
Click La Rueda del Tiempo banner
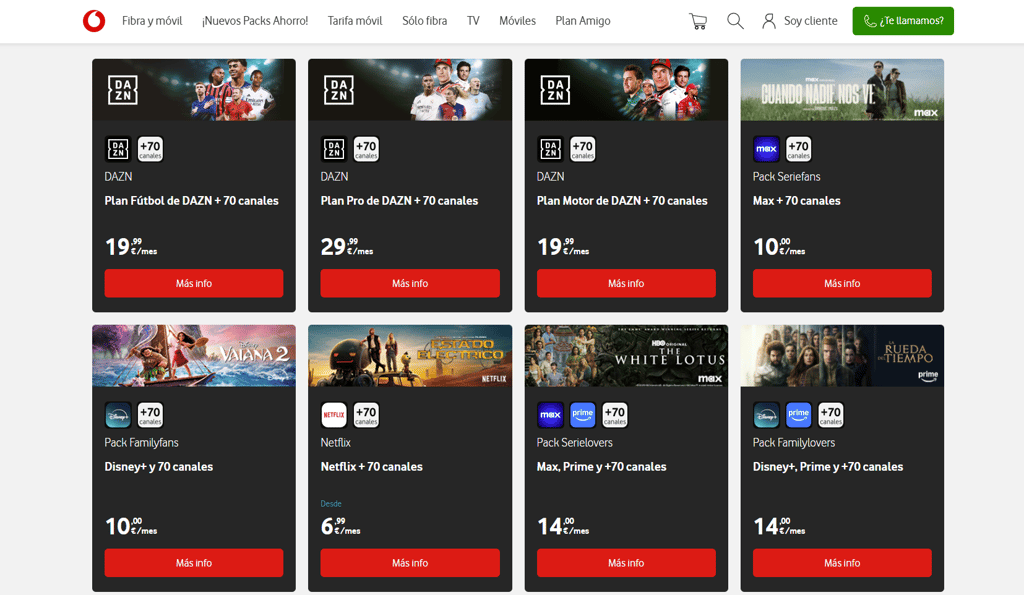coord(842,356)
